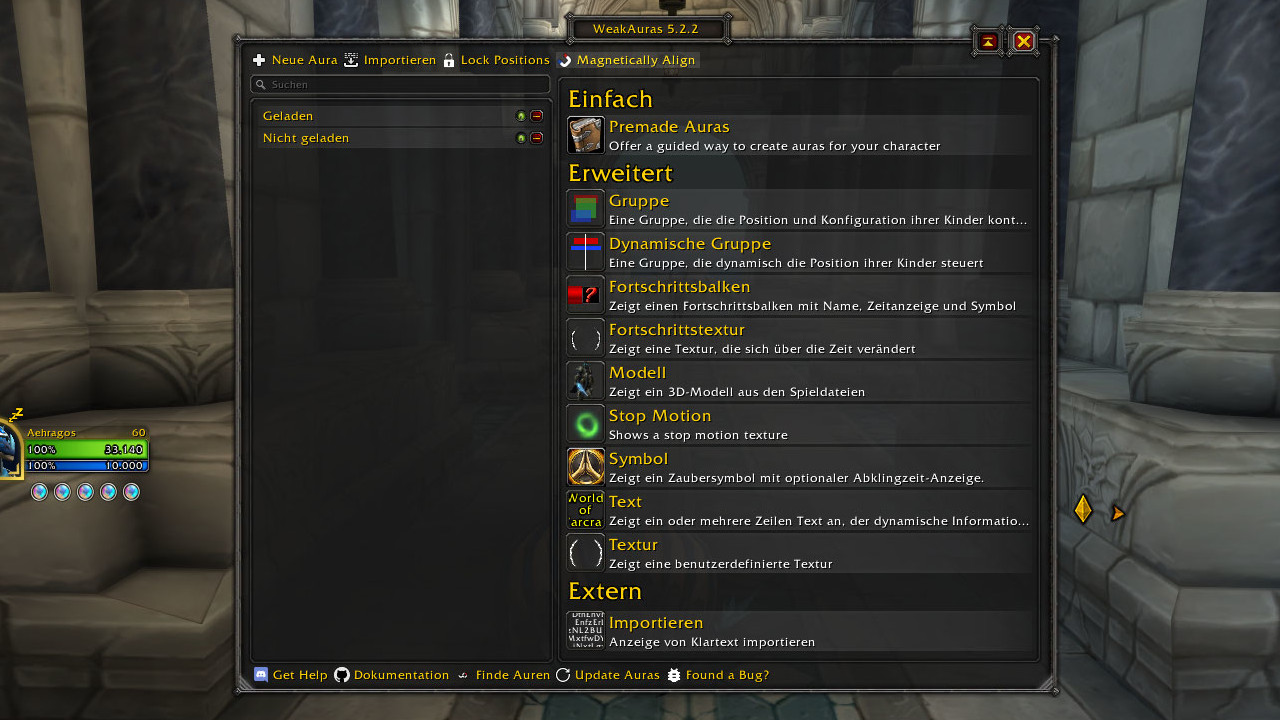This screenshot has width=1280, height=720.
Task: Choose the green Stop Motion icon
Action: tap(585, 424)
